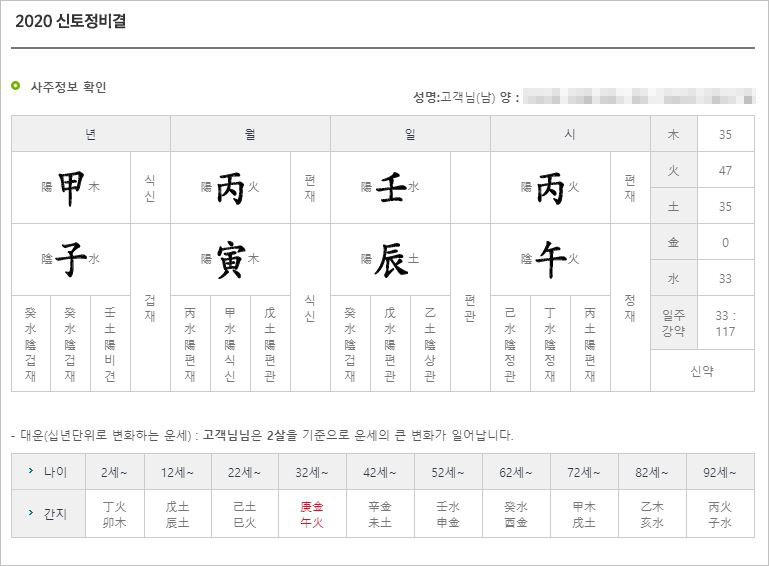Click the 寅 month branch character

231,260
